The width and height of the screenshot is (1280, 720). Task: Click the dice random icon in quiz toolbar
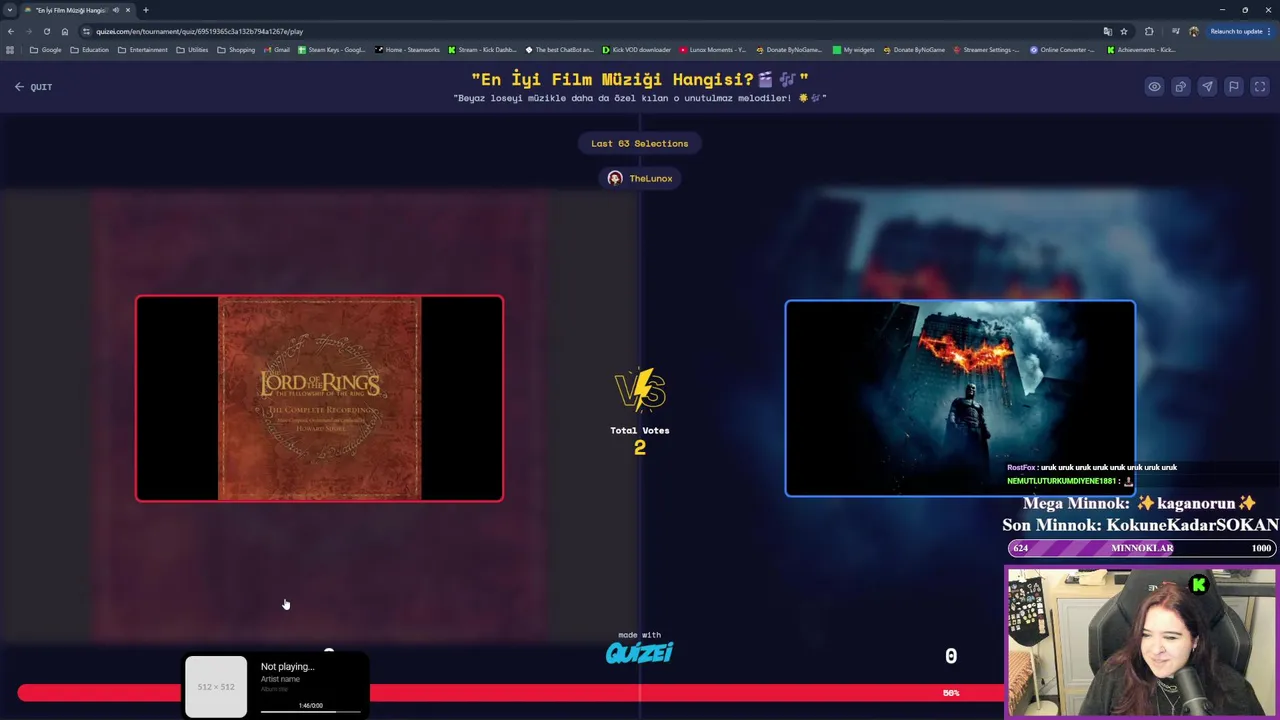[x=1181, y=87]
